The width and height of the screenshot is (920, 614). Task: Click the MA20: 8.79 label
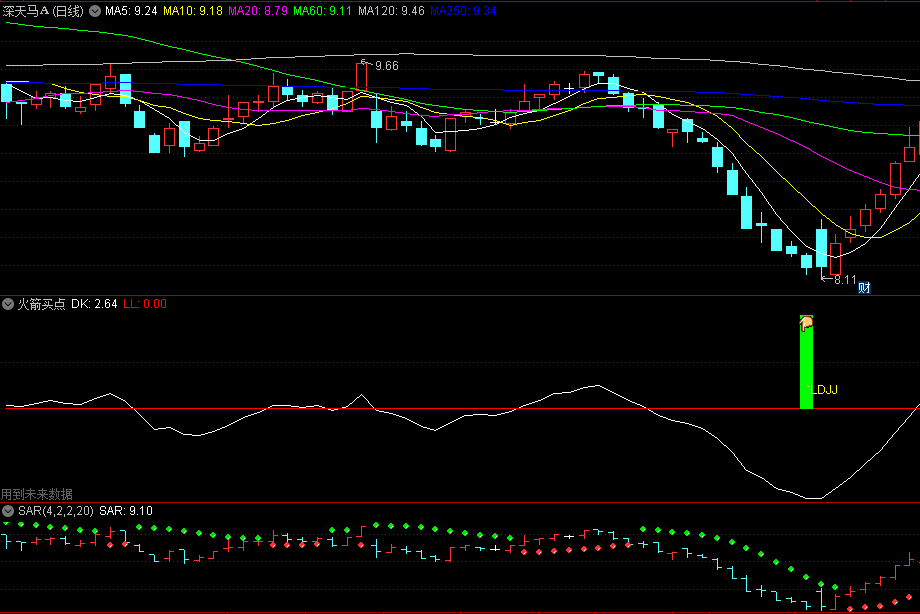(258, 11)
